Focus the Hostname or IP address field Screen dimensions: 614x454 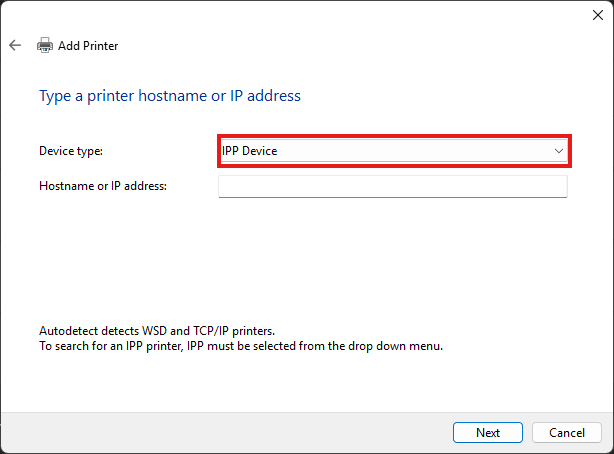tap(392, 186)
